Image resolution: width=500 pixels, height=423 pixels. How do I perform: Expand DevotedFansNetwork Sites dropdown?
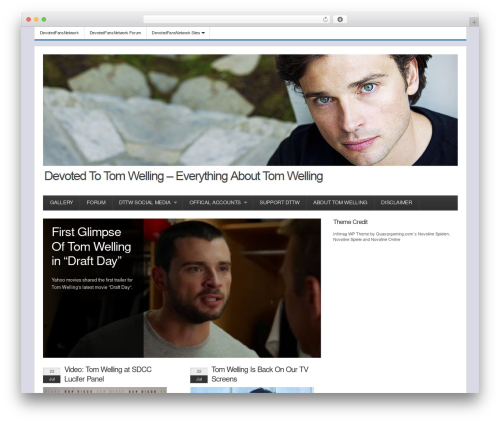click(178, 33)
